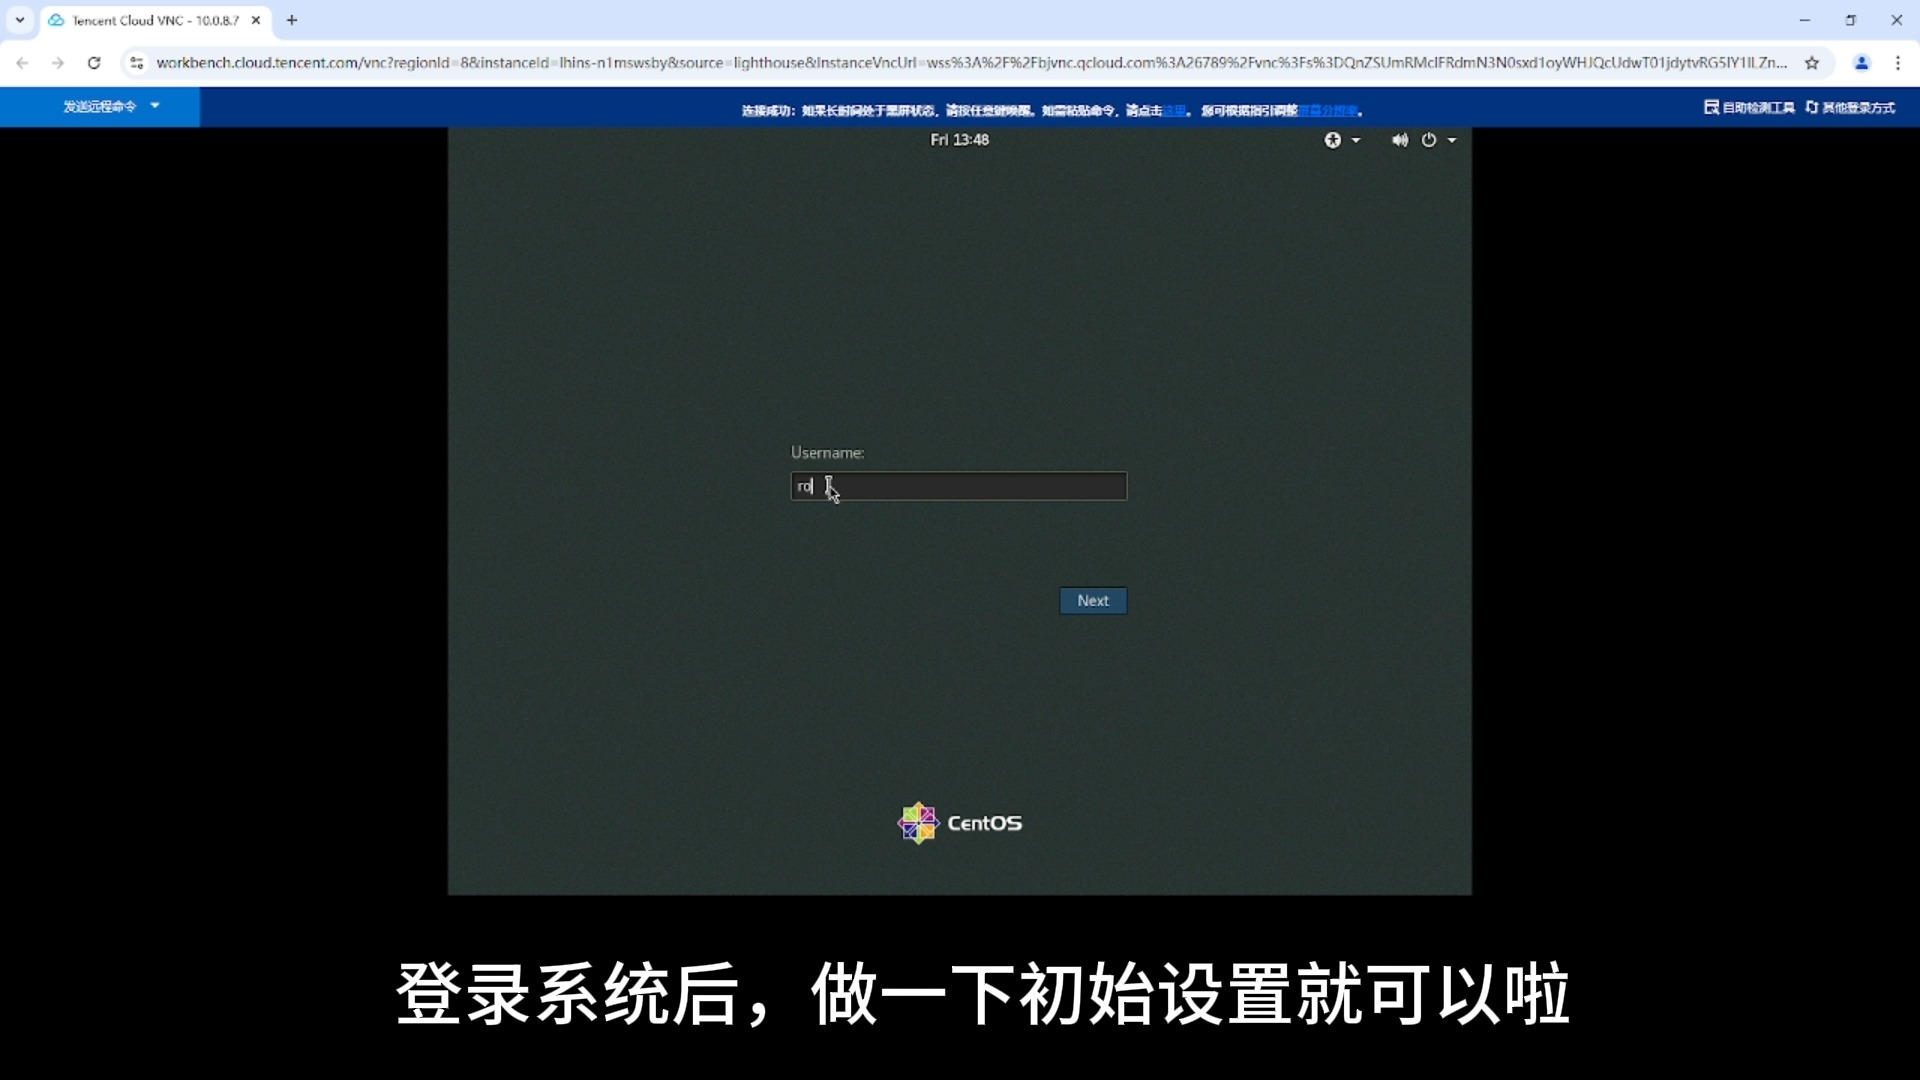Click the volume speaker icon in the status bar

[1398, 140]
